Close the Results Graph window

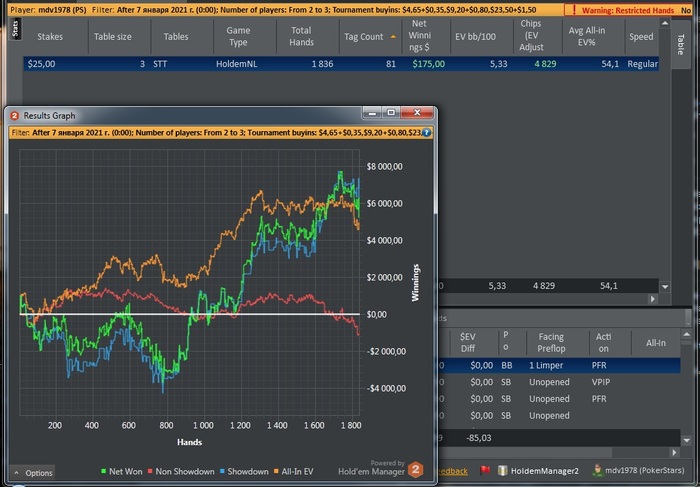point(417,112)
